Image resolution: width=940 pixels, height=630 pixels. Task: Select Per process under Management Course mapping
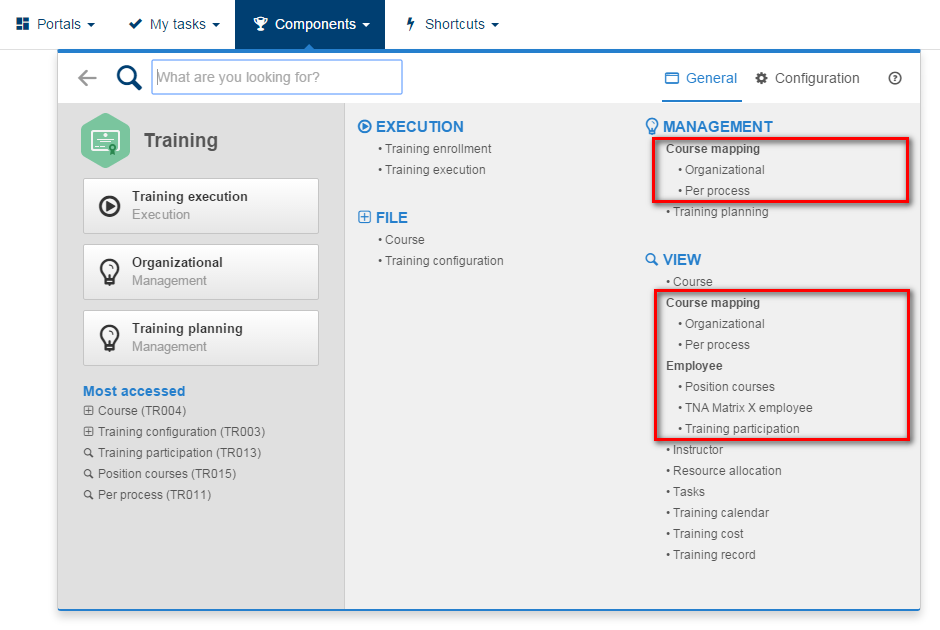coord(717,191)
